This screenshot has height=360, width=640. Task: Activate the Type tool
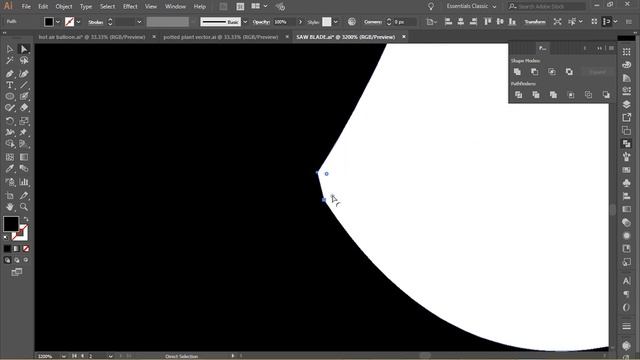coord(10,85)
